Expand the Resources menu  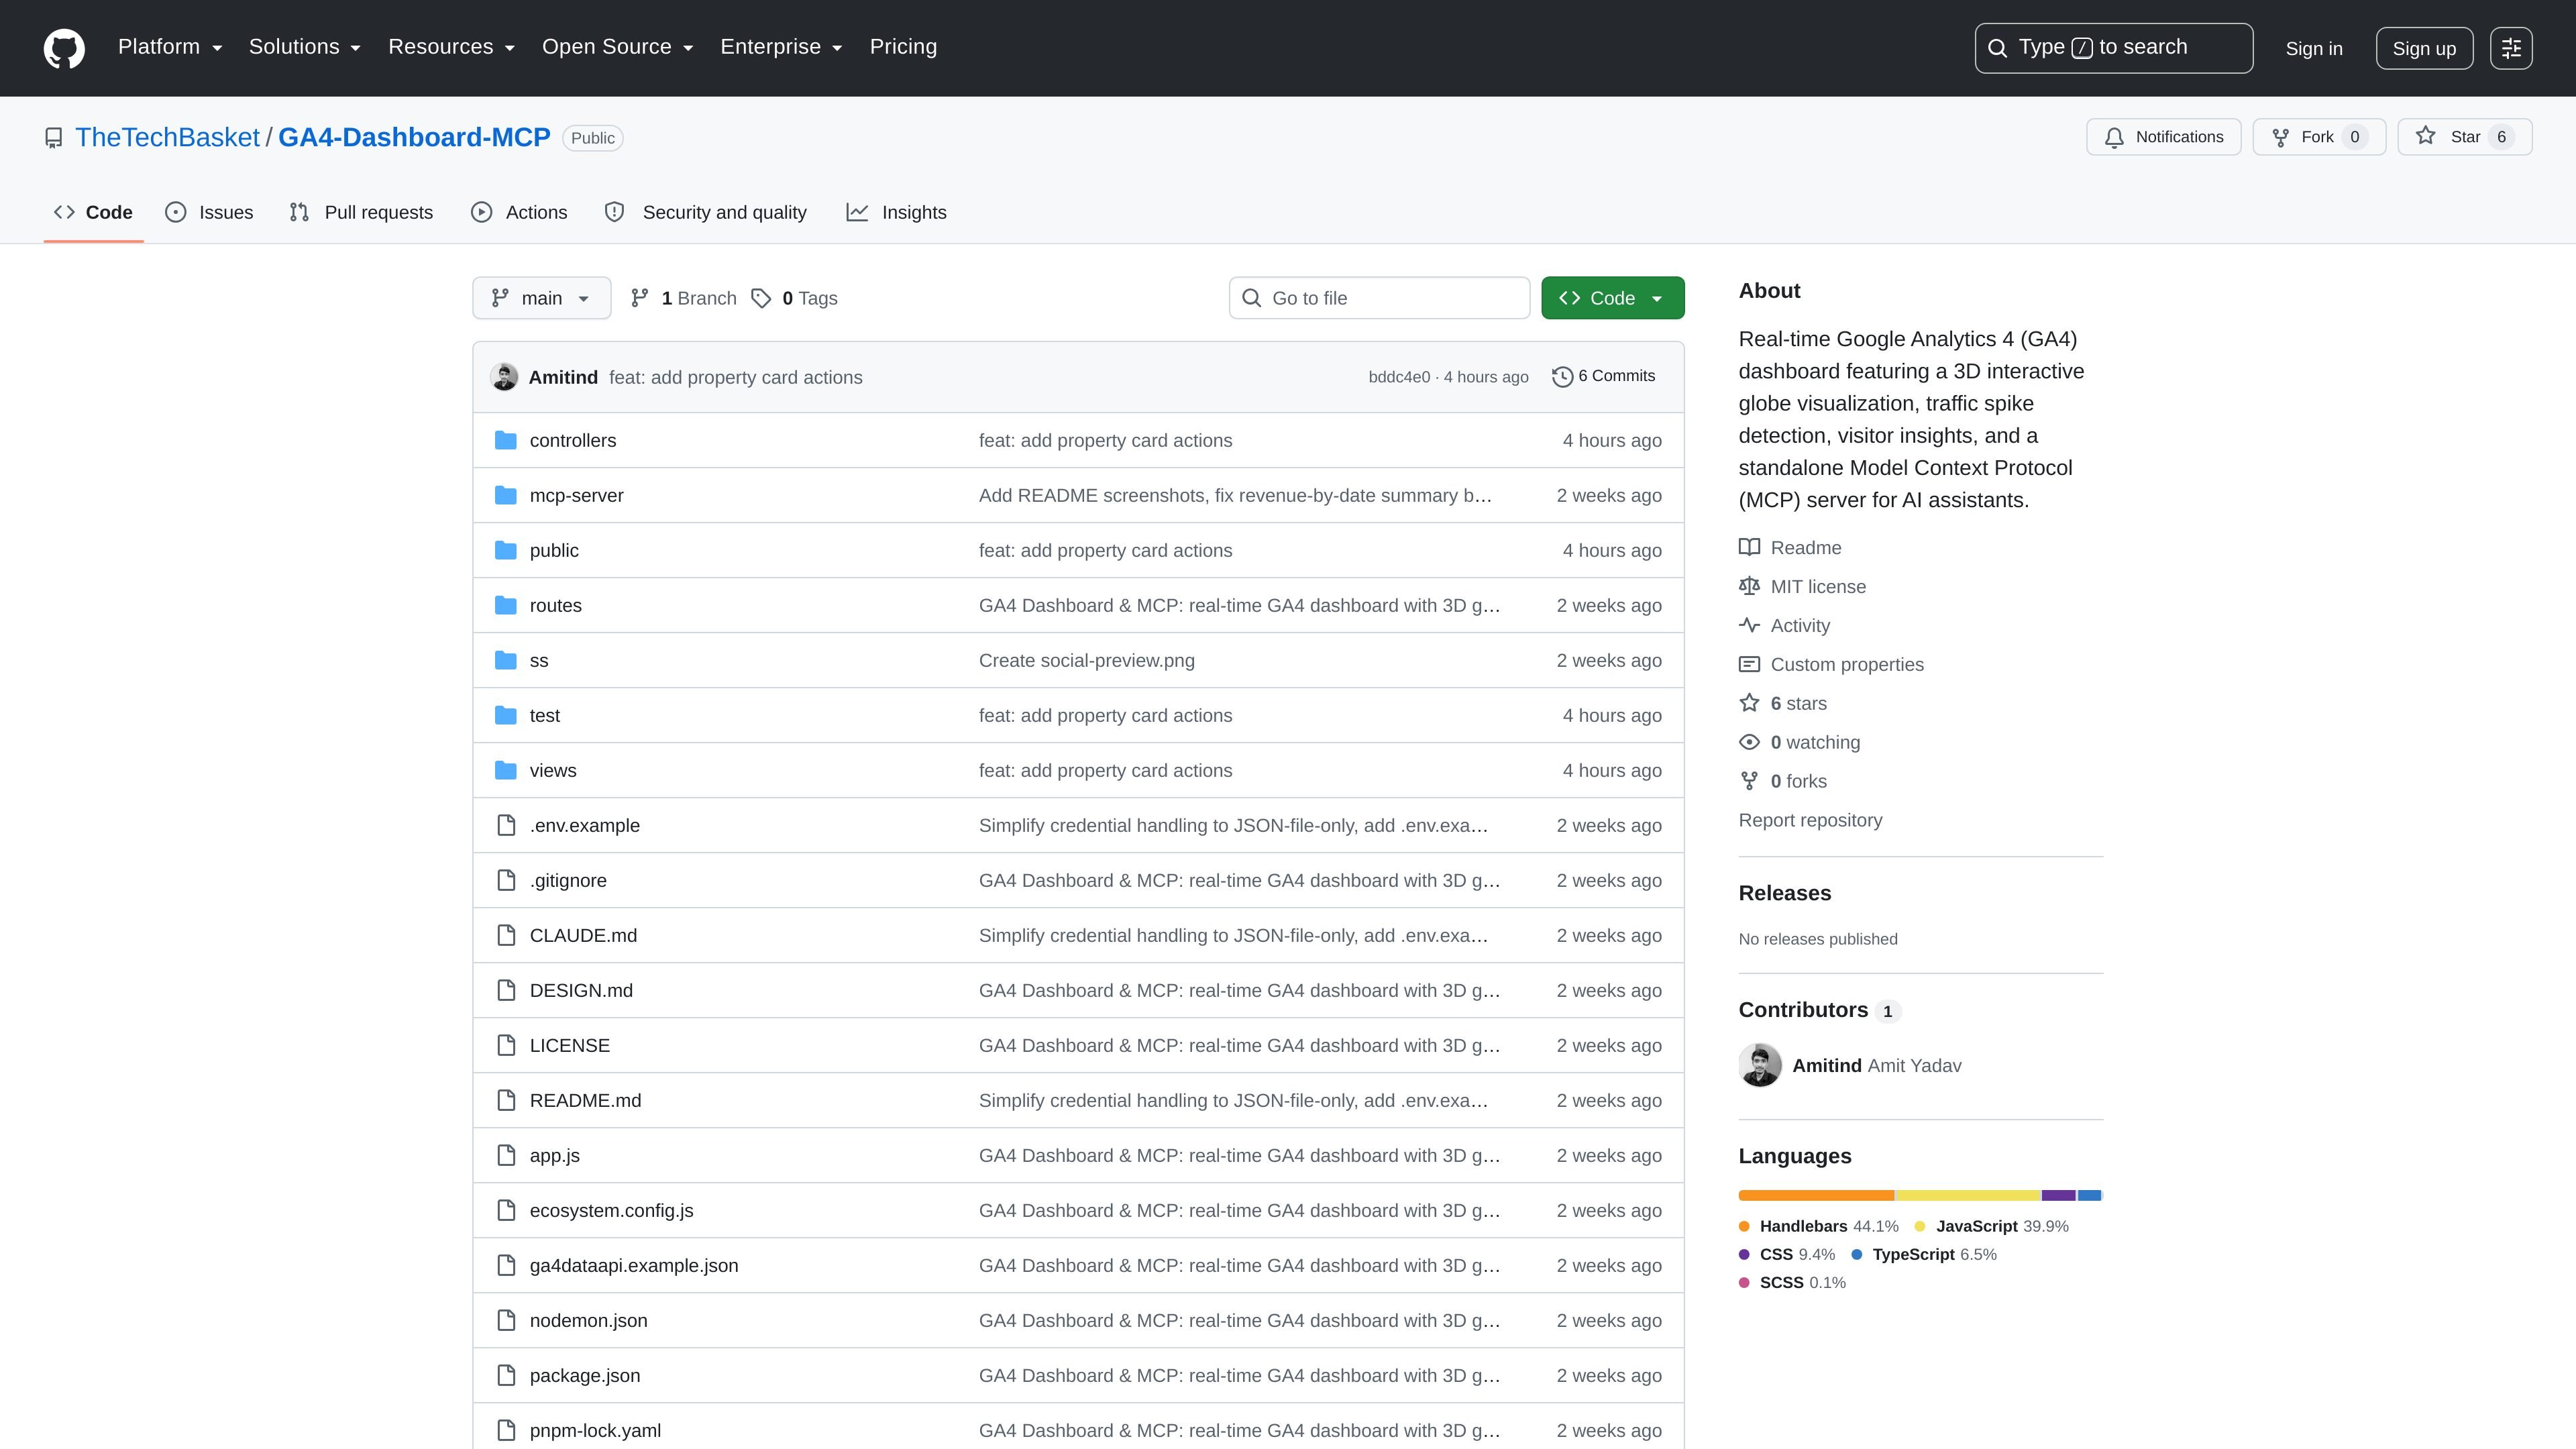pos(451,47)
